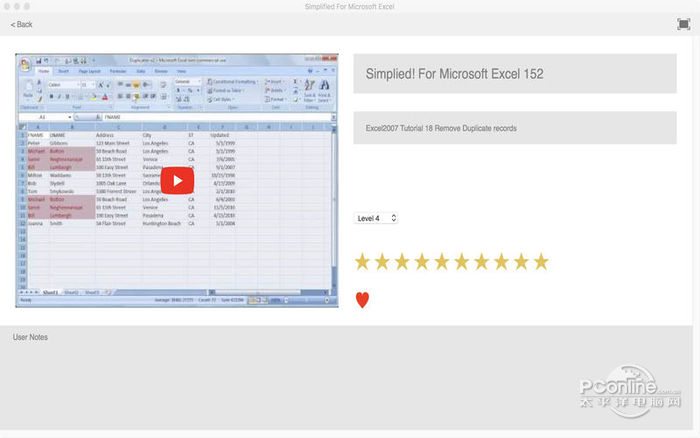Play the video with the red play button
Screen dimensions: 700x438
point(177,180)
